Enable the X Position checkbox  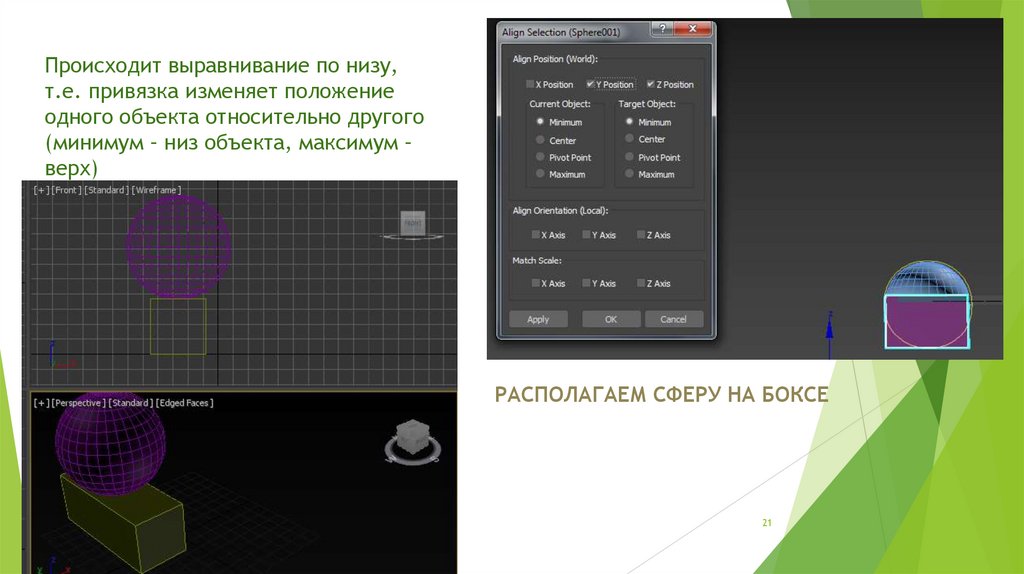click(x=530, y=84)
